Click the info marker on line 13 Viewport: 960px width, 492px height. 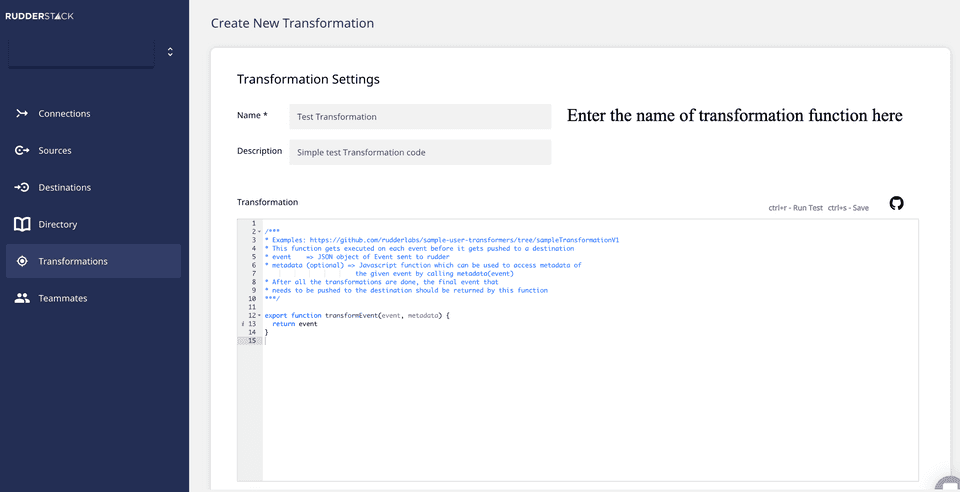pyautogui.click(x=243, y=324)
